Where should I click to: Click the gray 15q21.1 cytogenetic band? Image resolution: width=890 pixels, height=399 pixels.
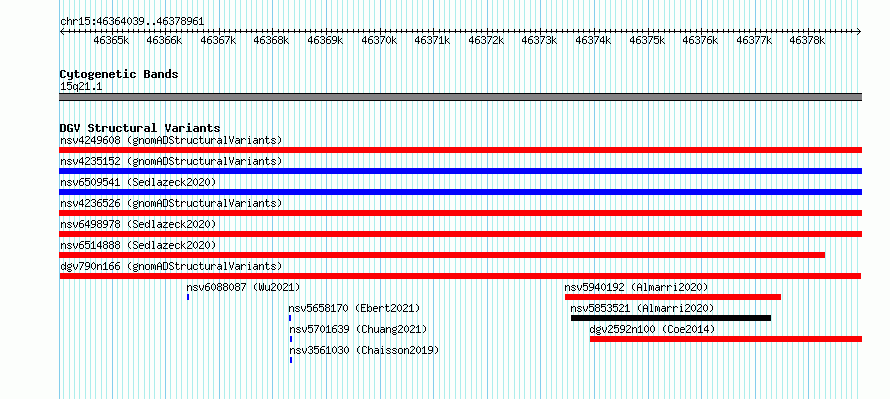(460, 97)
